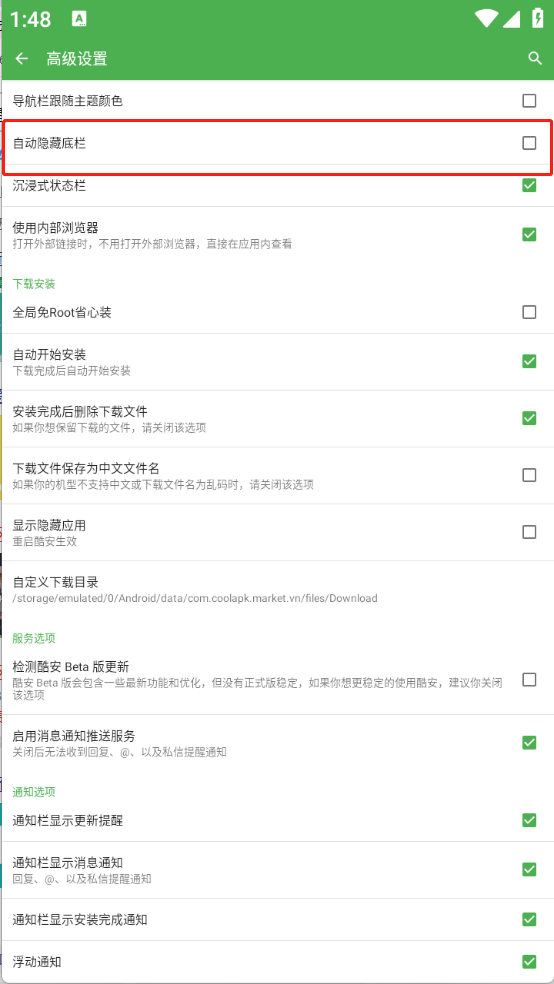Image resolution: width=554 pixels, height=984 pixels.
Task: Tap the back arrow in the header
Action: 22,58
